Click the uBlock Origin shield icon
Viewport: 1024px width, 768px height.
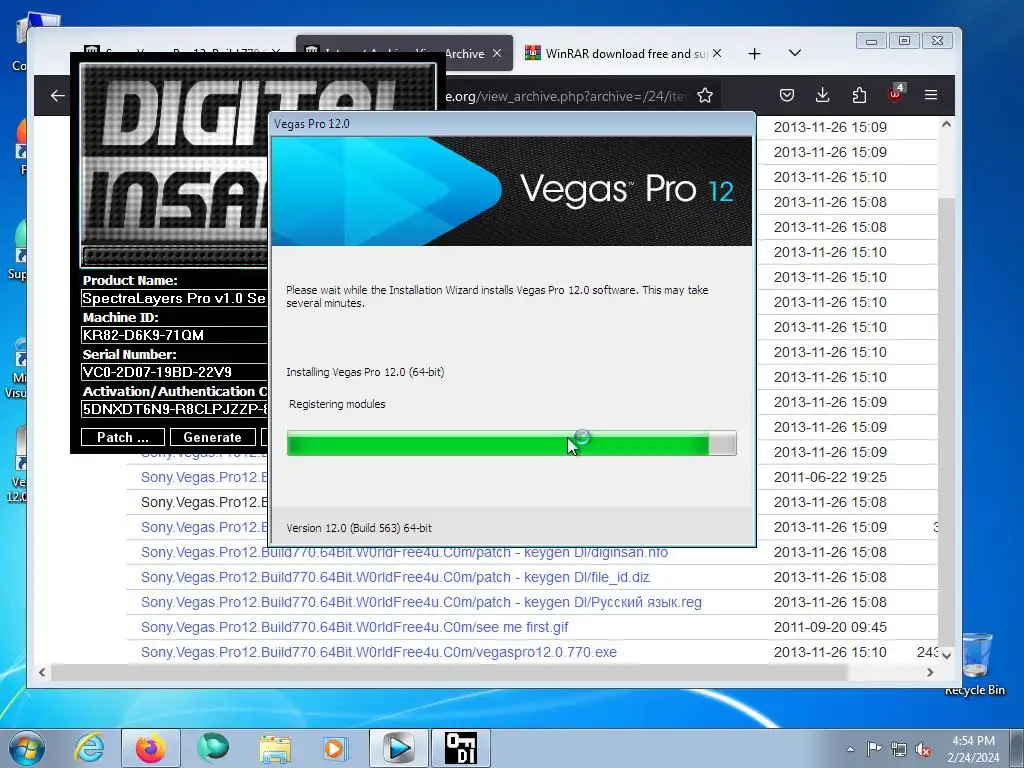(895, 94)
